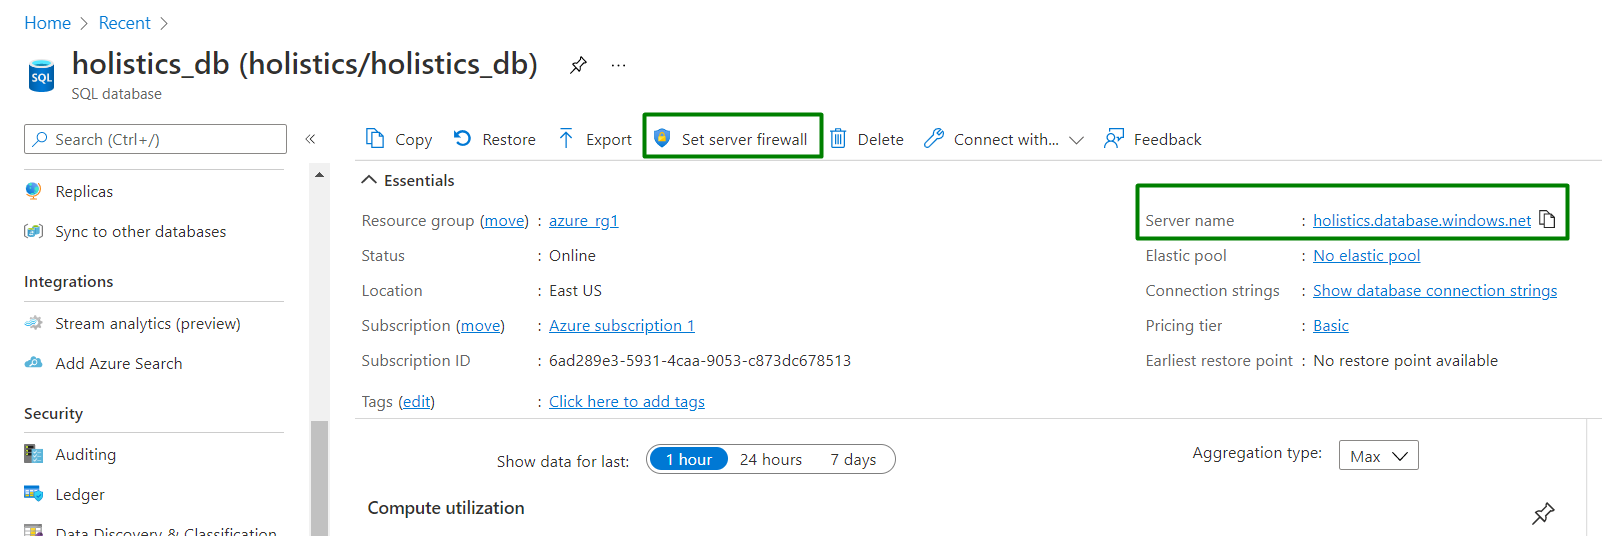Open the ellipsis more options menu
The image size is (1602, 536).
coord(619,65)
